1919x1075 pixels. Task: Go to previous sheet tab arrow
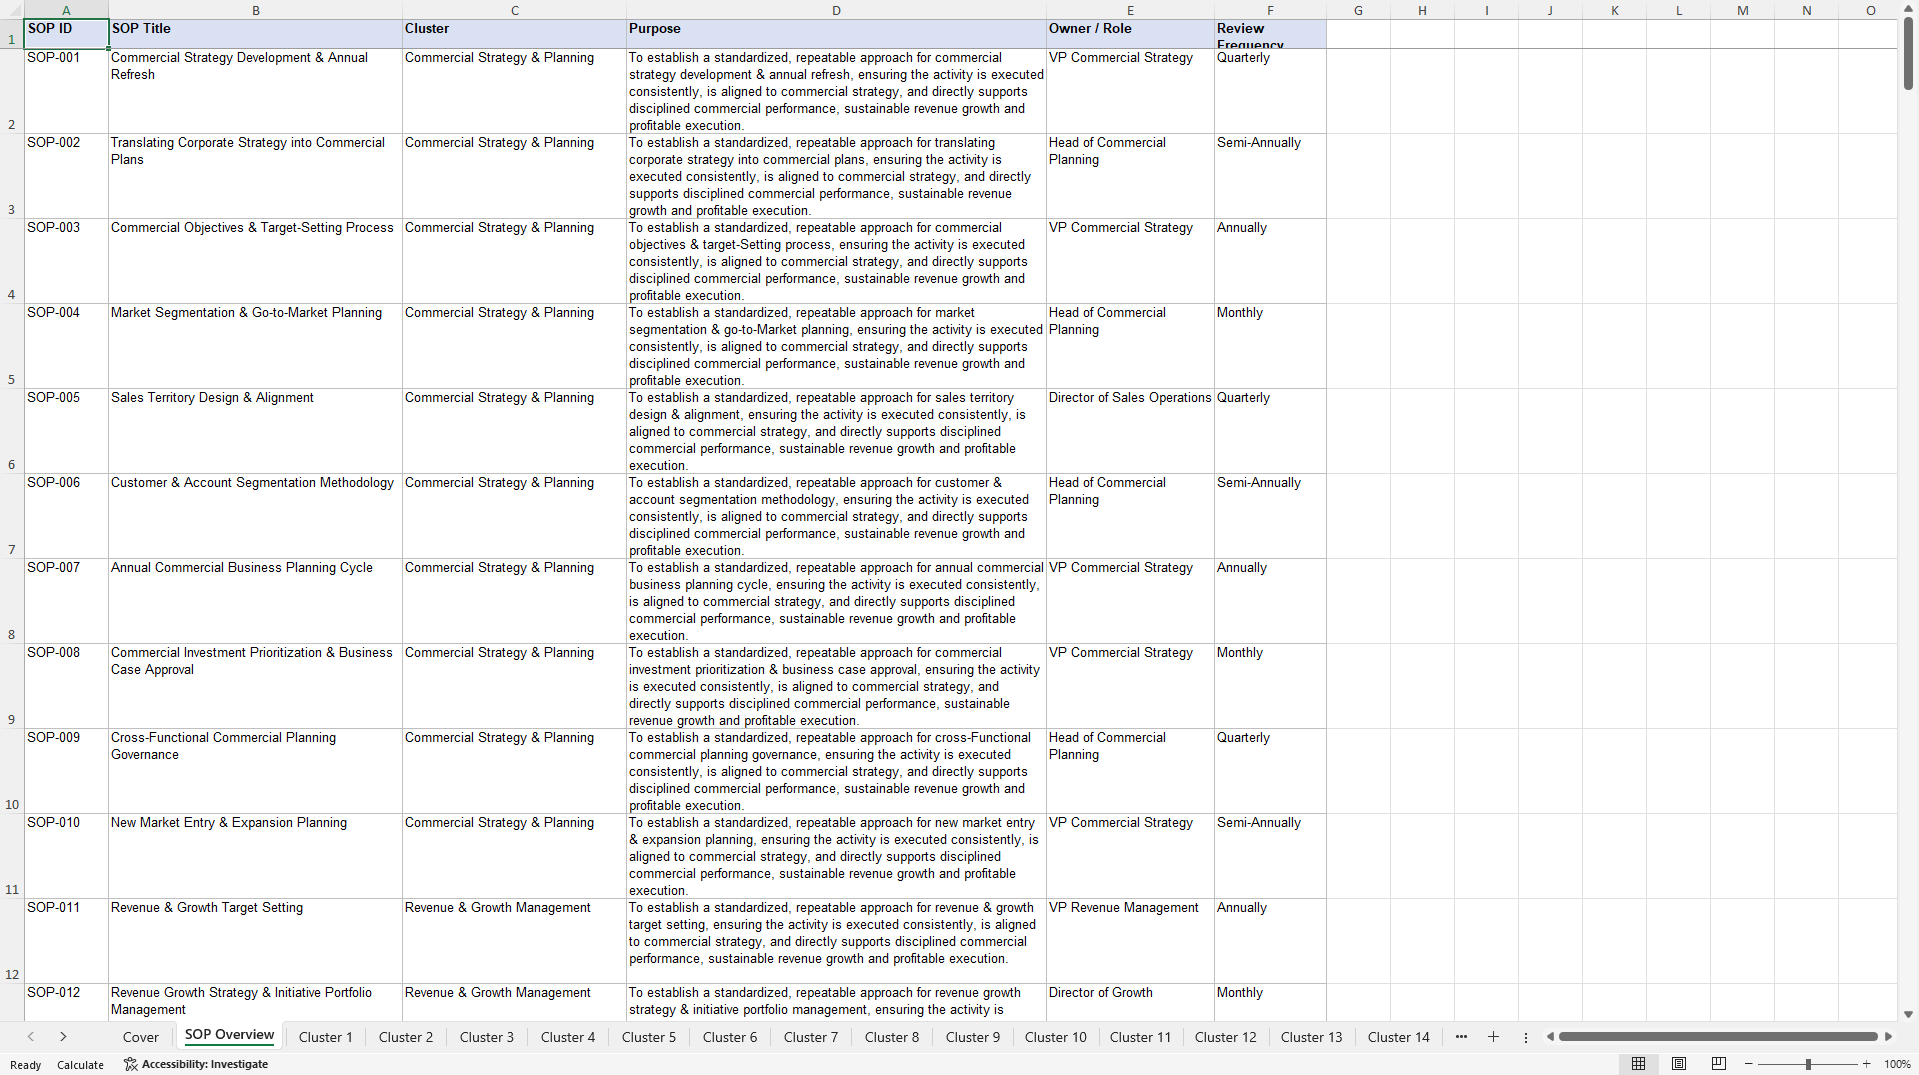click(x=31, y=1037)
